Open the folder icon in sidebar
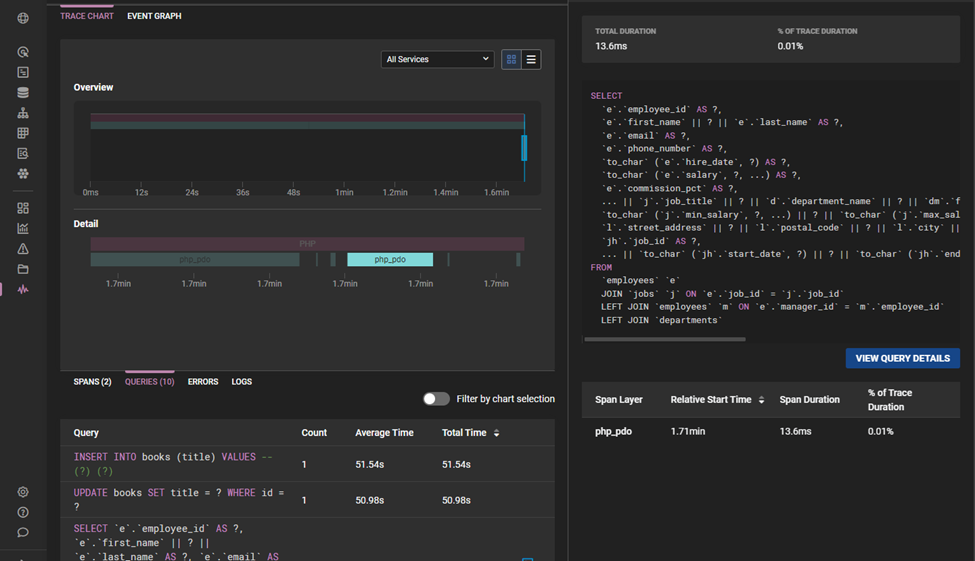Viewport: 975px width, 561px height. point(23,269)
